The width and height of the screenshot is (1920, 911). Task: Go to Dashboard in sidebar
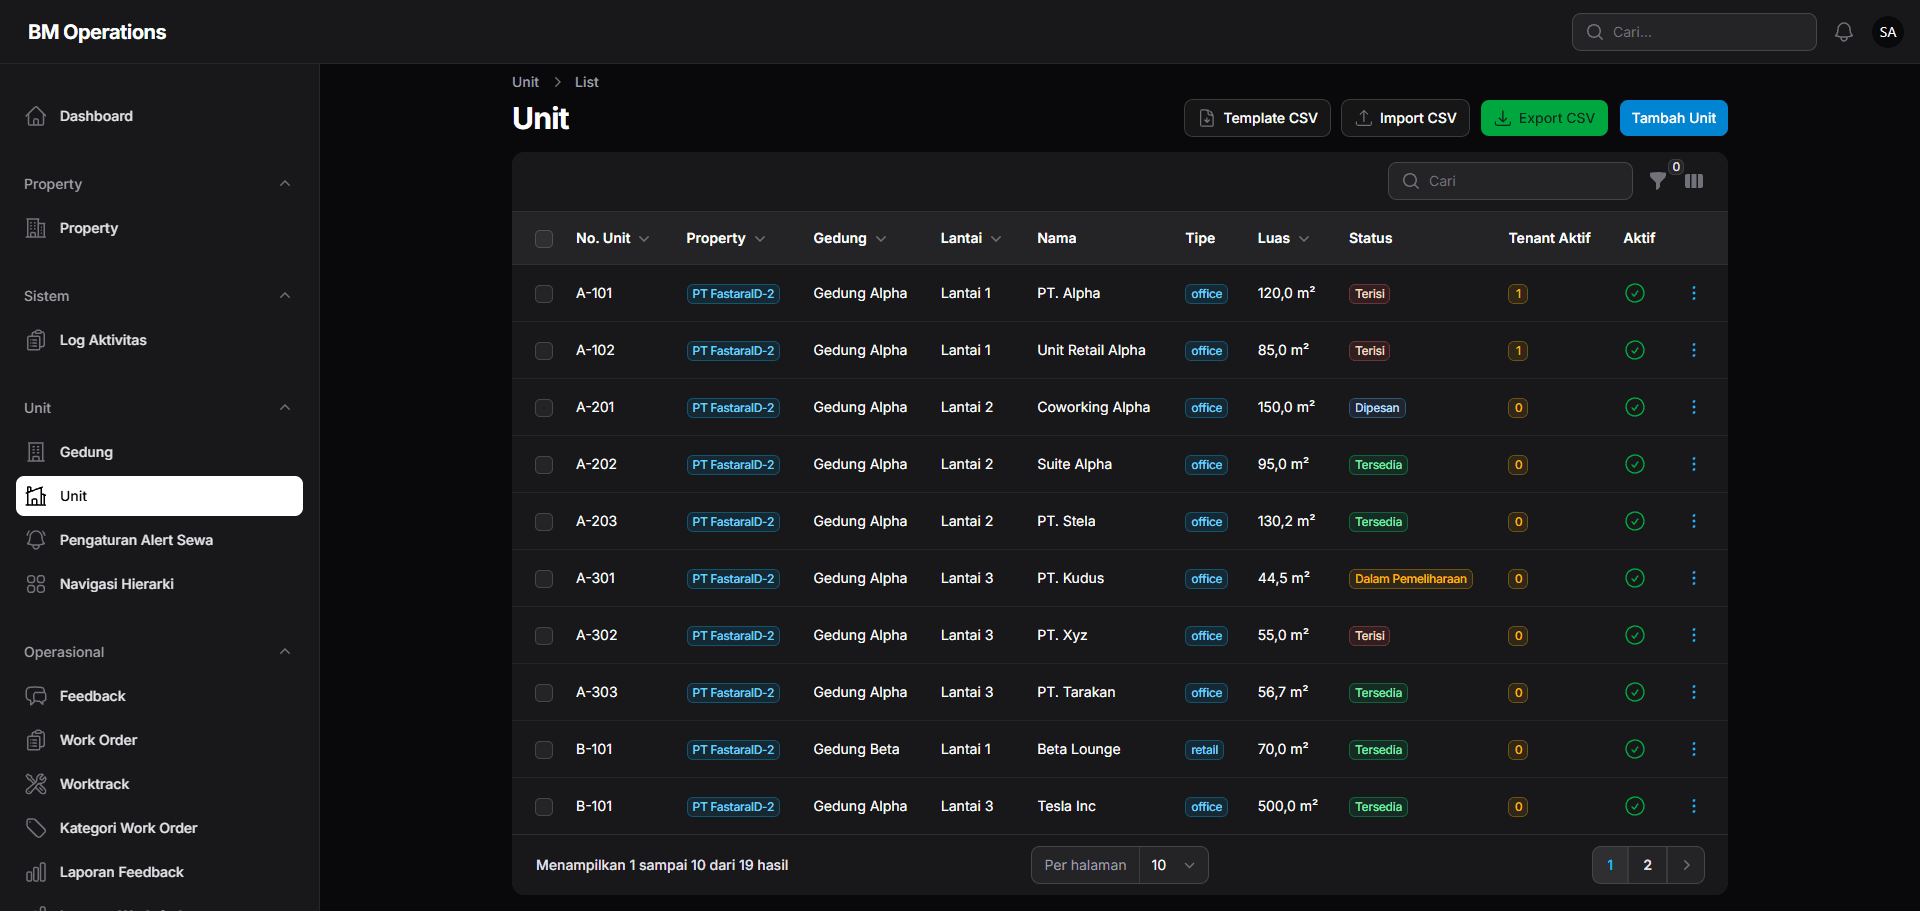(x=159, y=116)
